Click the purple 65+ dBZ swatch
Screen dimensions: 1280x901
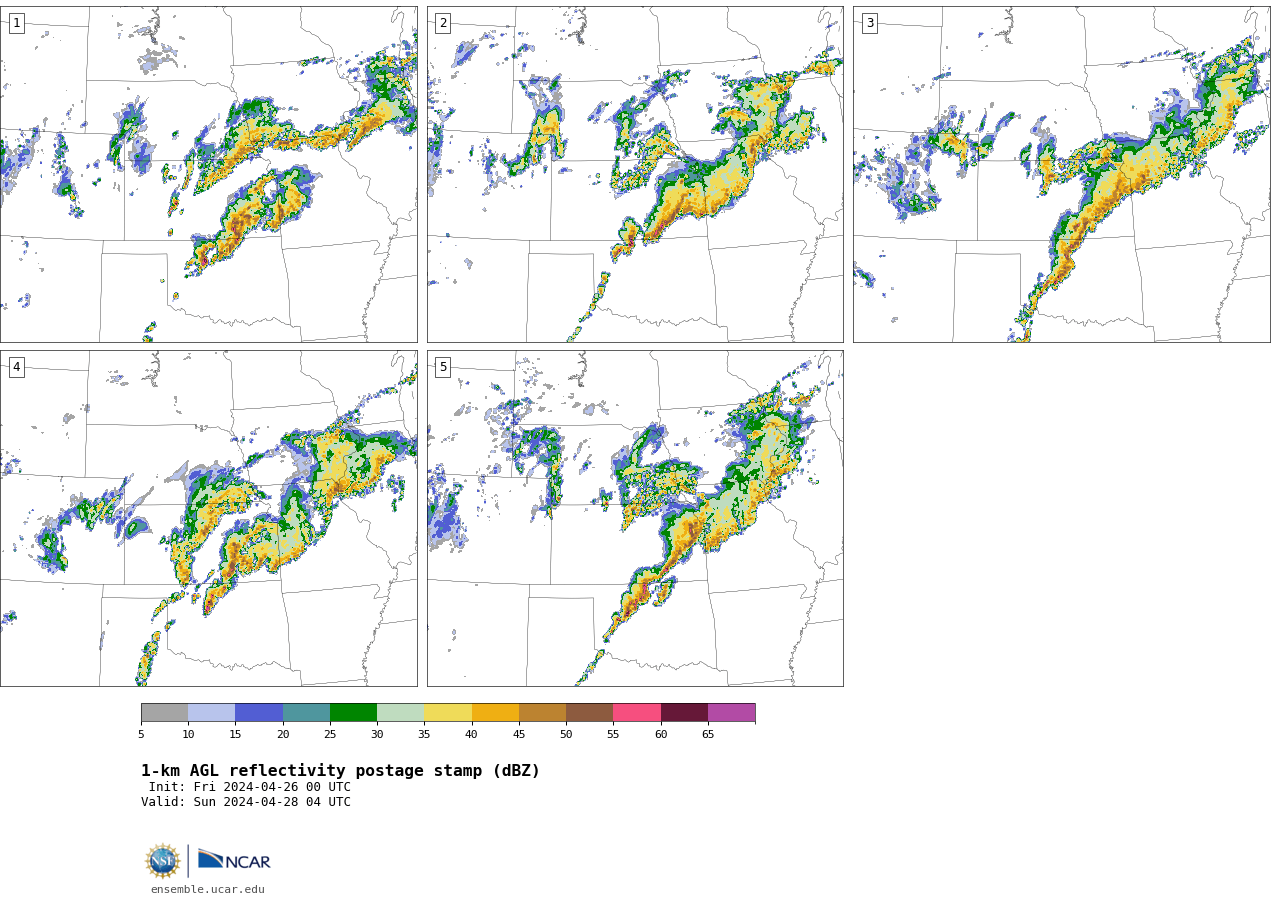point(732,713)
